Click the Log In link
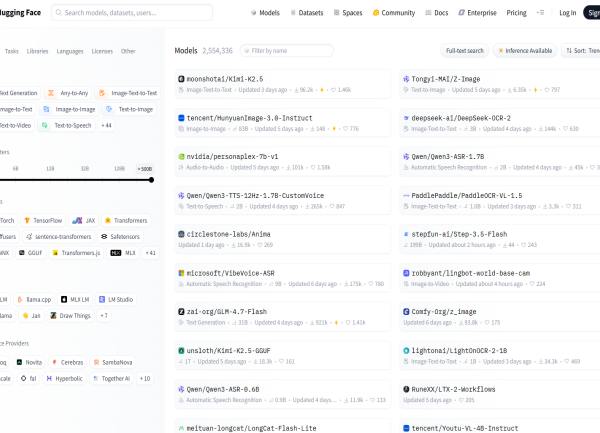Screen dimensions: 600x433 (567, 13)
